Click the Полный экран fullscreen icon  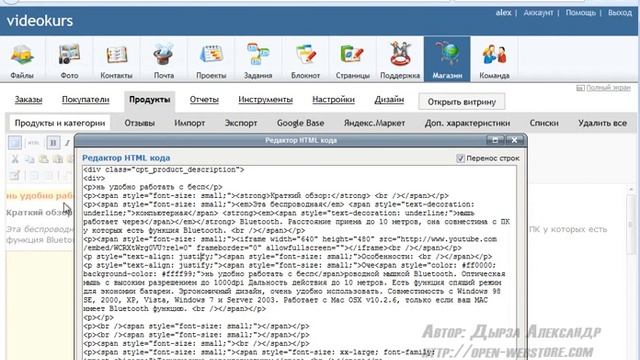[x=580, y=88]
